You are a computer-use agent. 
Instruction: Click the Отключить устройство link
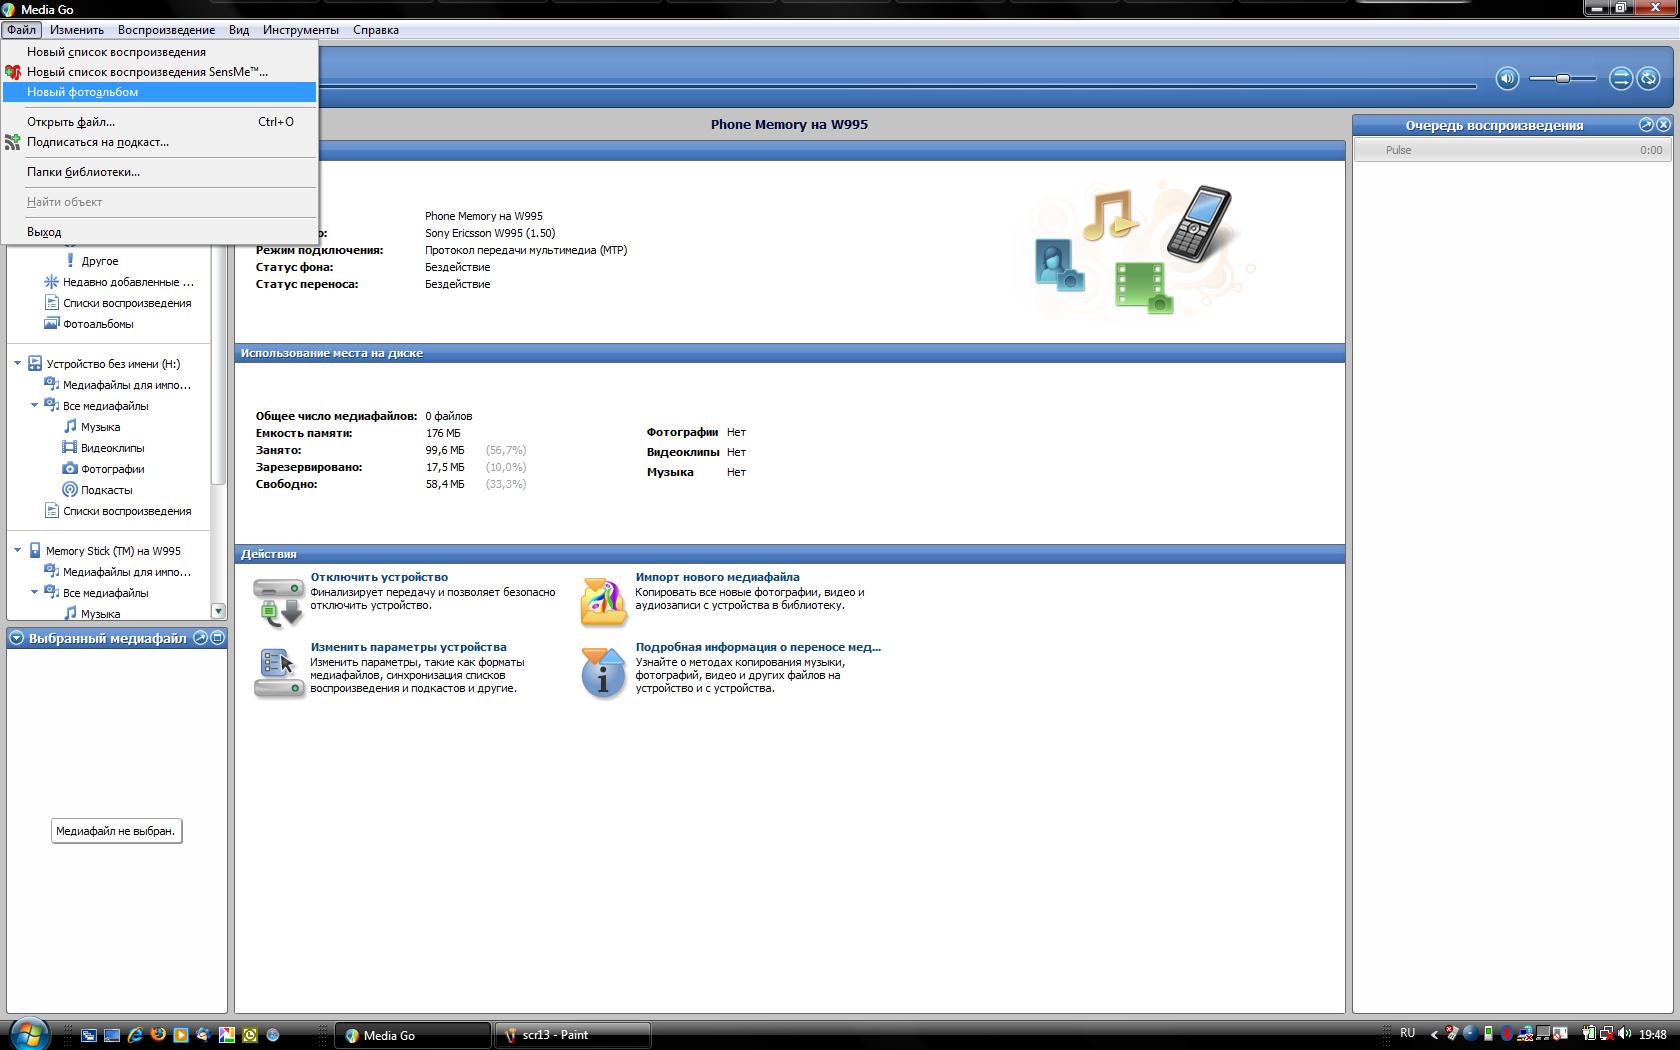(379, 577)
